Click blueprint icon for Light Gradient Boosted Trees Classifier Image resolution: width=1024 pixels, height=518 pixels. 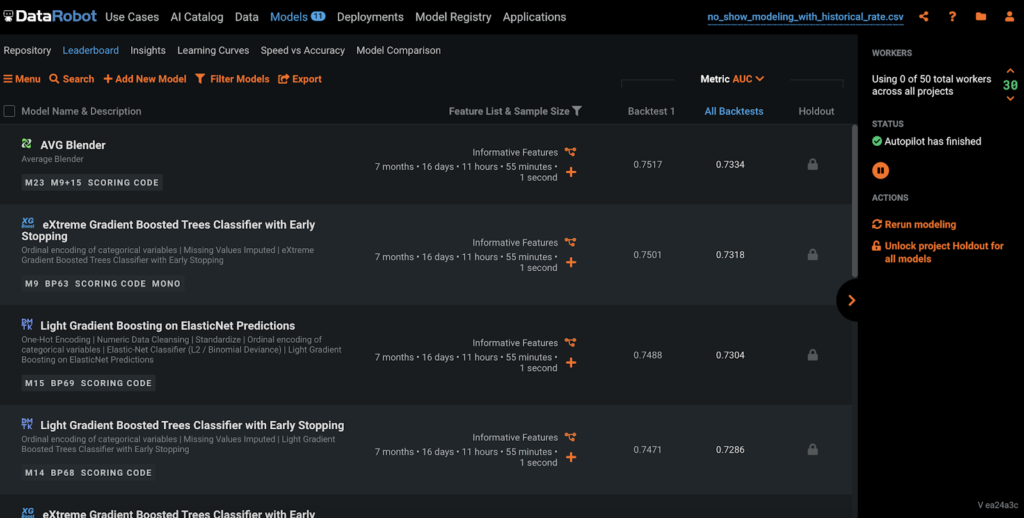click(x=571, y=438)
